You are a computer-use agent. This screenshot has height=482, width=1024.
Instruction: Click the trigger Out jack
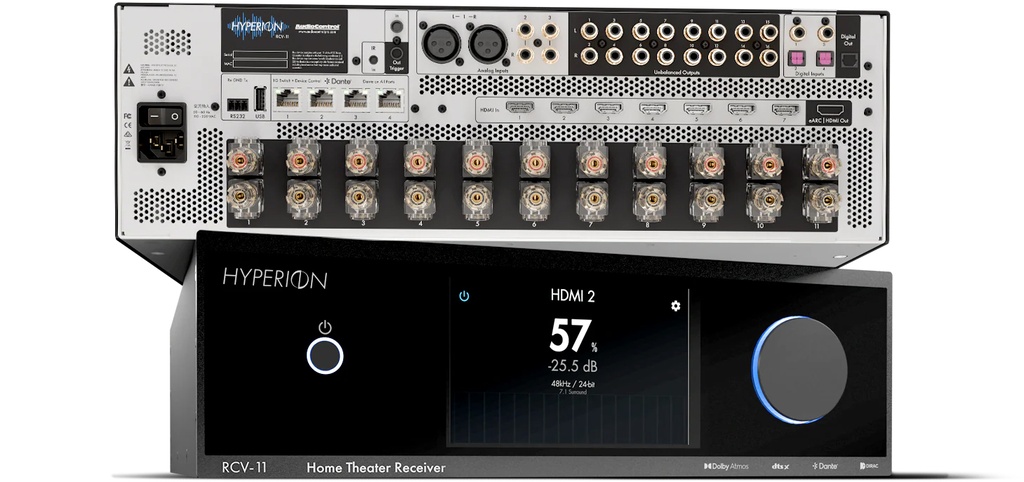coord(396,54)
